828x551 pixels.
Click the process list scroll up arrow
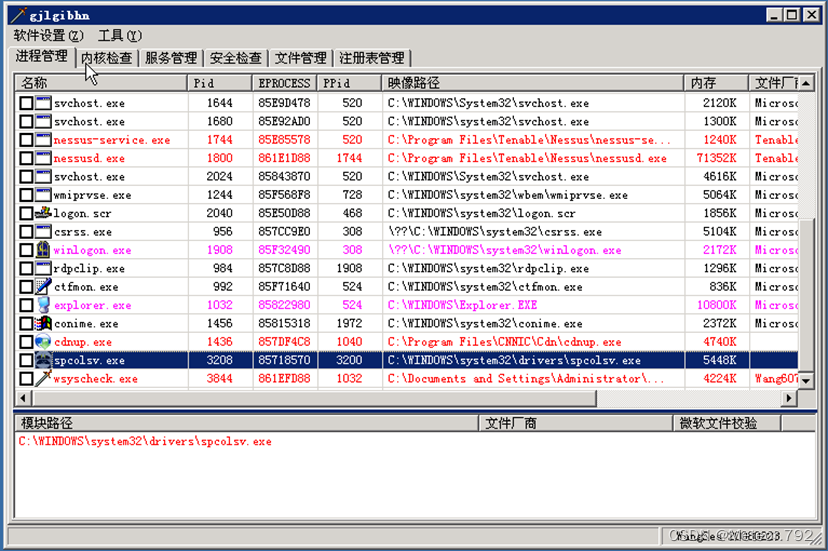pos(806,83)
